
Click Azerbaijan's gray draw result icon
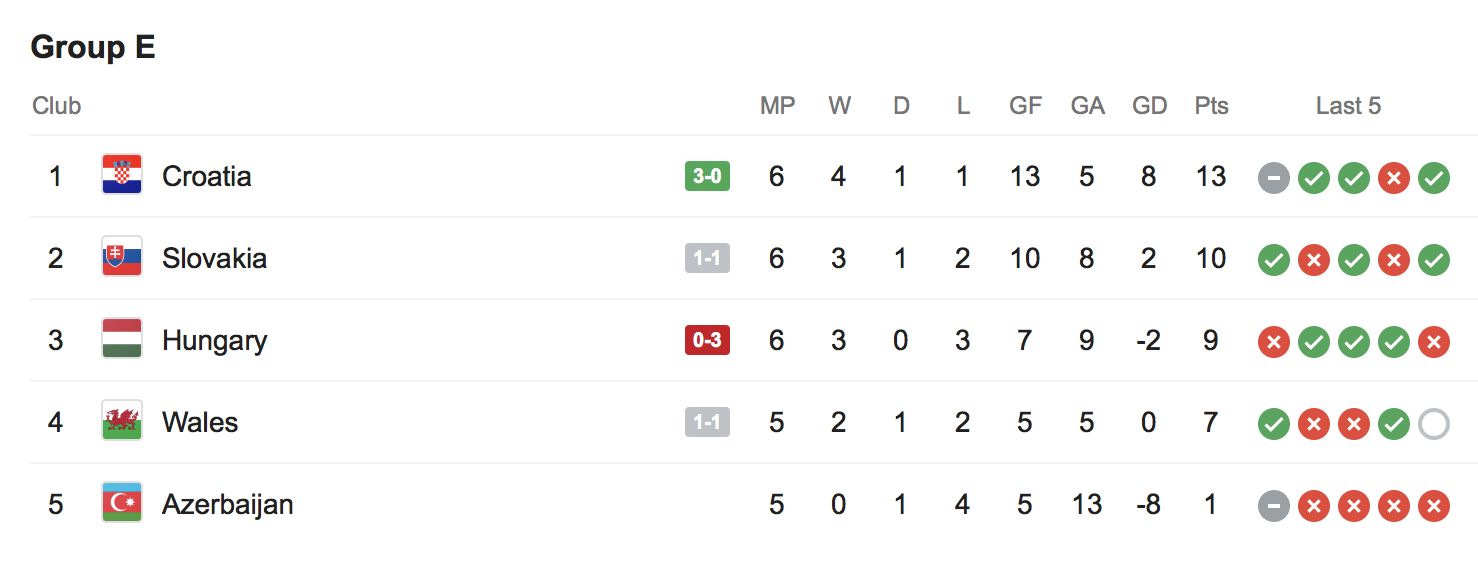[x=1273, y=507]
